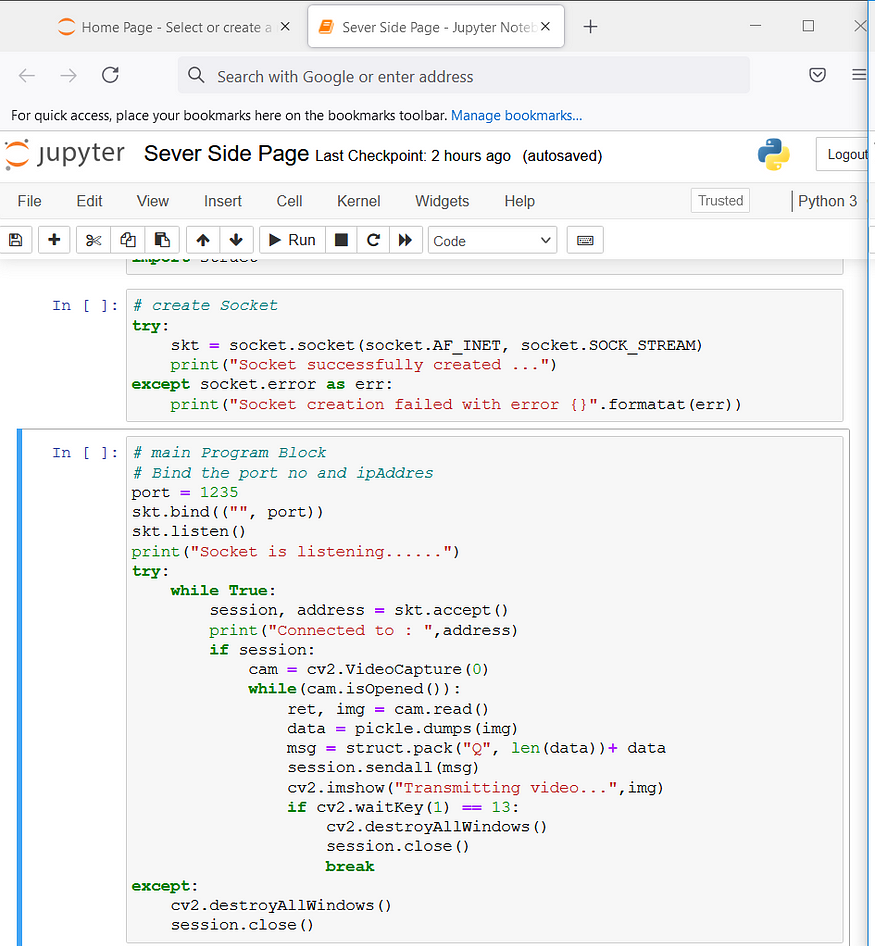Click the 'except socket.error as err:' line
The height and width of the screenshot is (946, 875).
[262, 384]
